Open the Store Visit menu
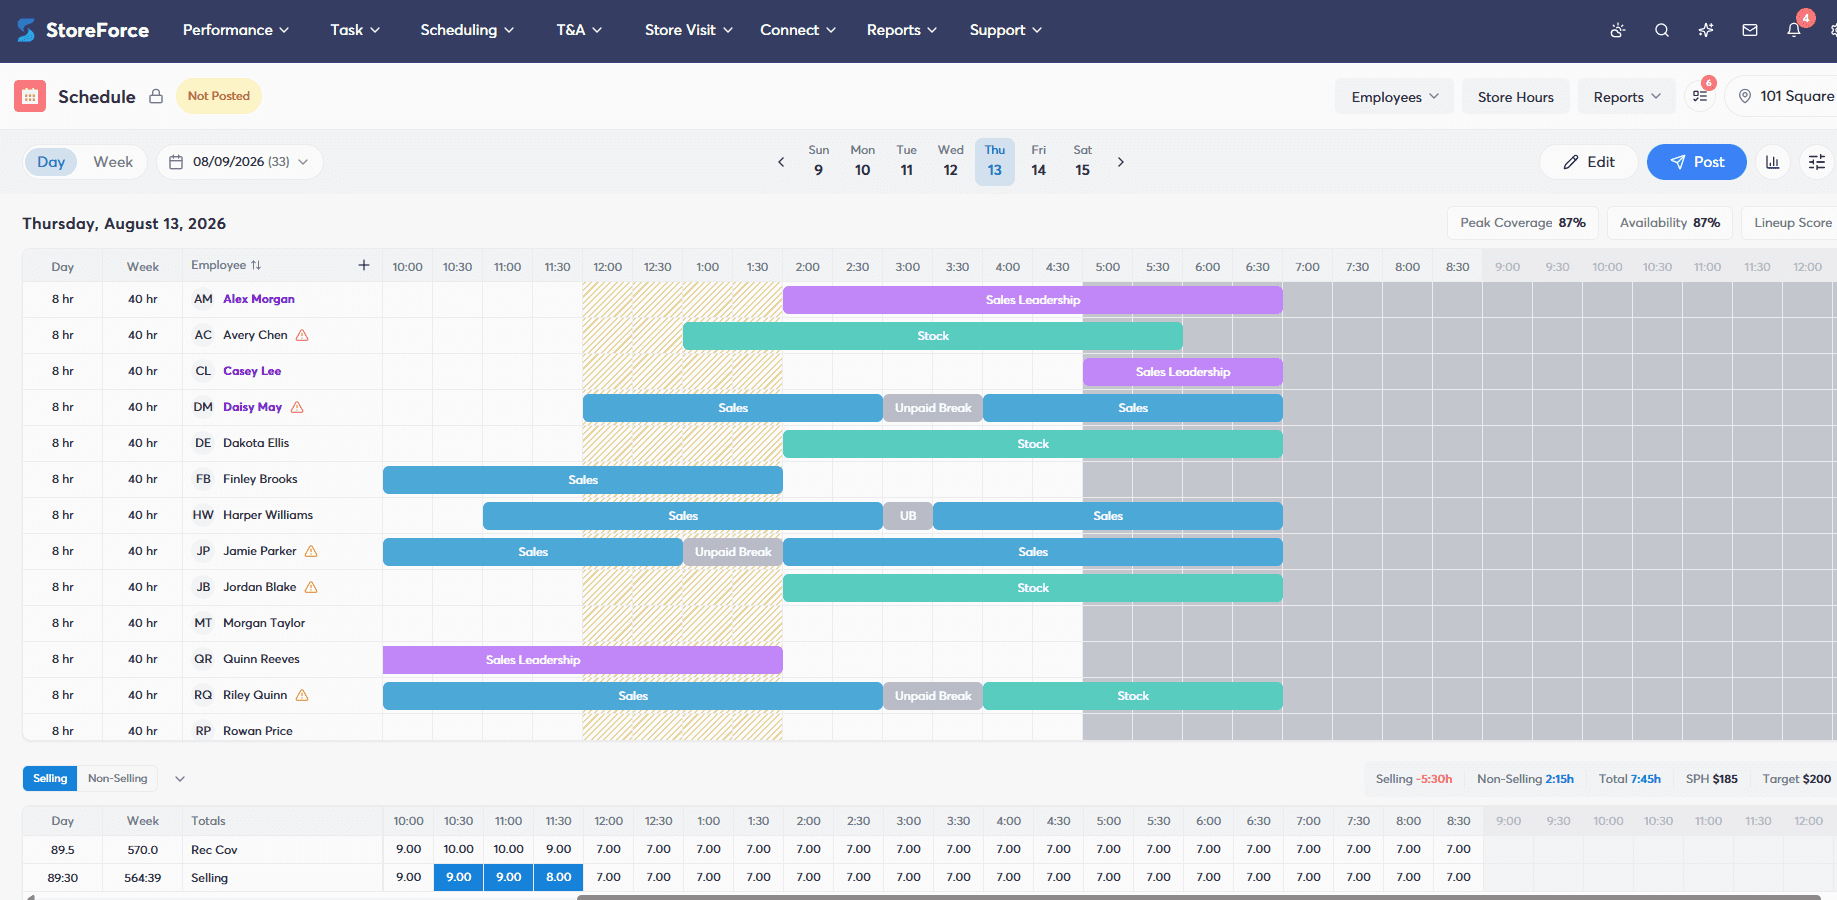Viewport: 1837px width, 900px height. click(689, 30)
